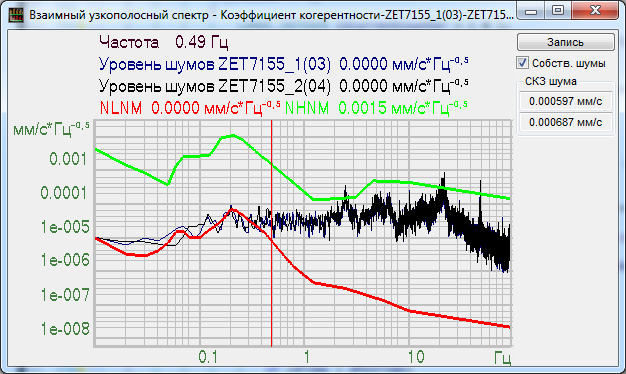Click the 0.000687 мм/с noise RMS field
Viewport: 626px width, 374px height.
tap(565, 122)
